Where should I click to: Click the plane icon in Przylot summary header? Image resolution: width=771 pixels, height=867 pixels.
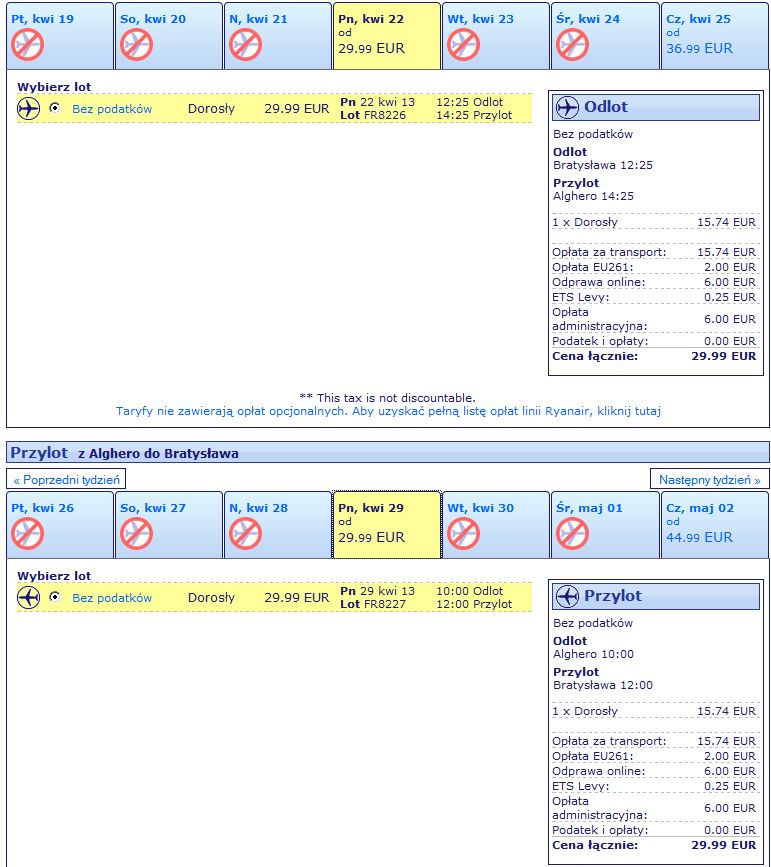tap(567, 596)
